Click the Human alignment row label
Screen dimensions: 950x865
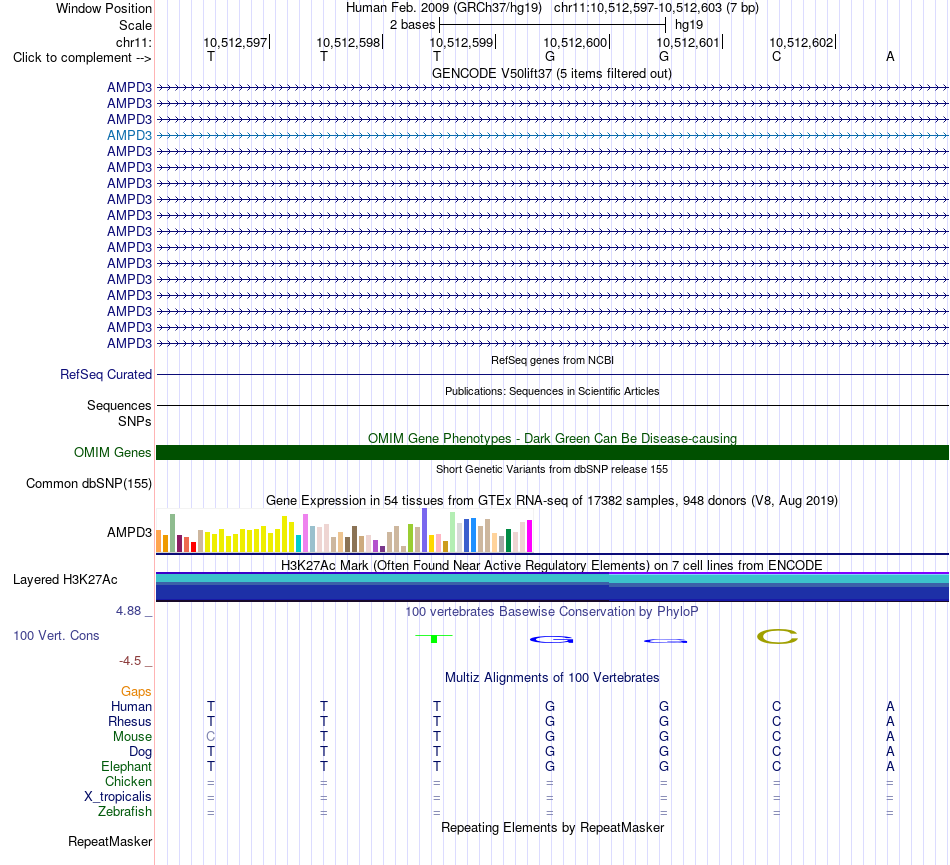pyautogui.click(x=131, y=706)
